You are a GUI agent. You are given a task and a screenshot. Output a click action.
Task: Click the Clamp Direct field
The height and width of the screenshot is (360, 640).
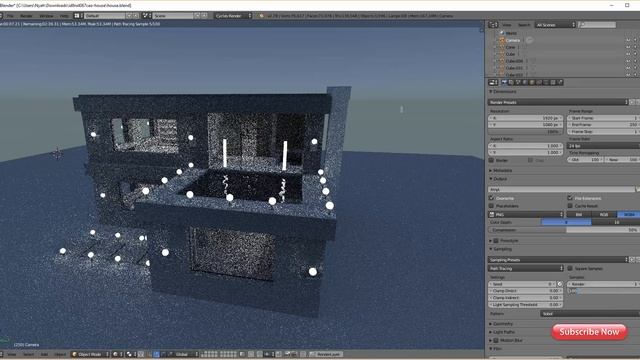point(526,291)
